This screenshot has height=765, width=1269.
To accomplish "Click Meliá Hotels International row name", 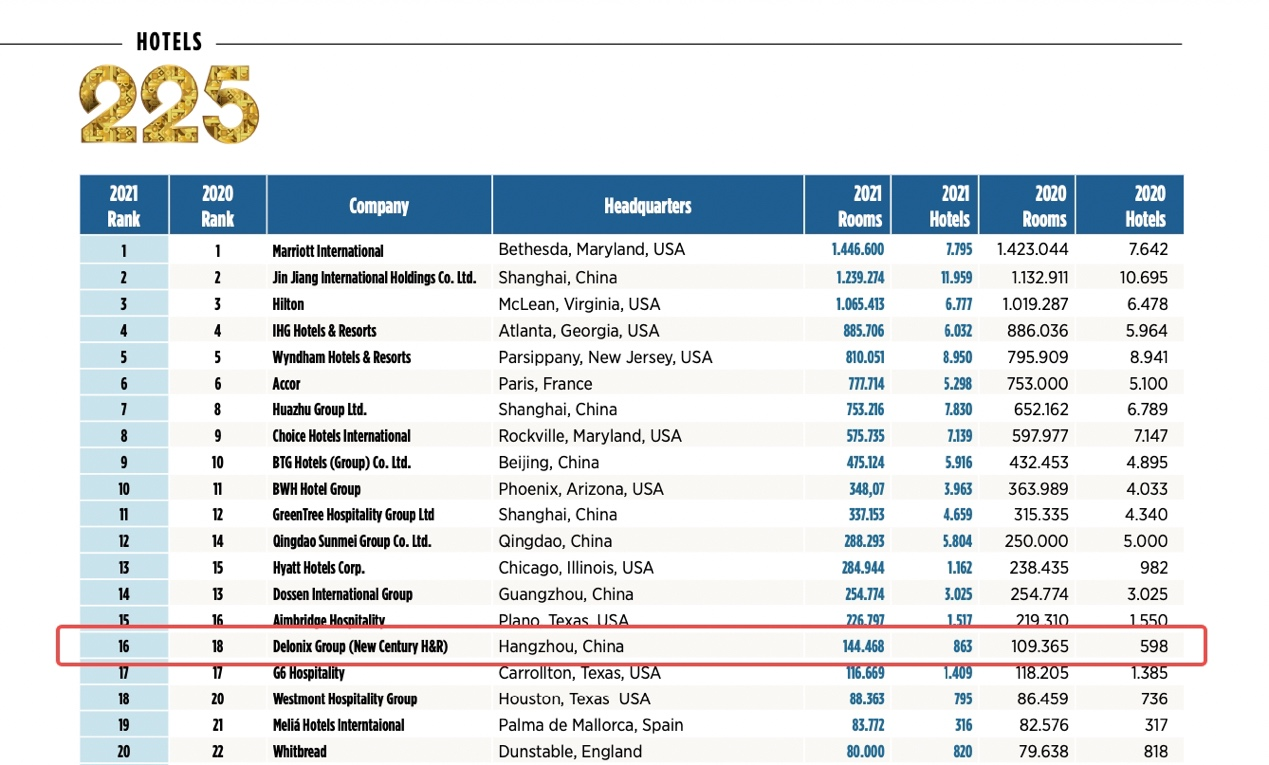I will pos(338,725).
